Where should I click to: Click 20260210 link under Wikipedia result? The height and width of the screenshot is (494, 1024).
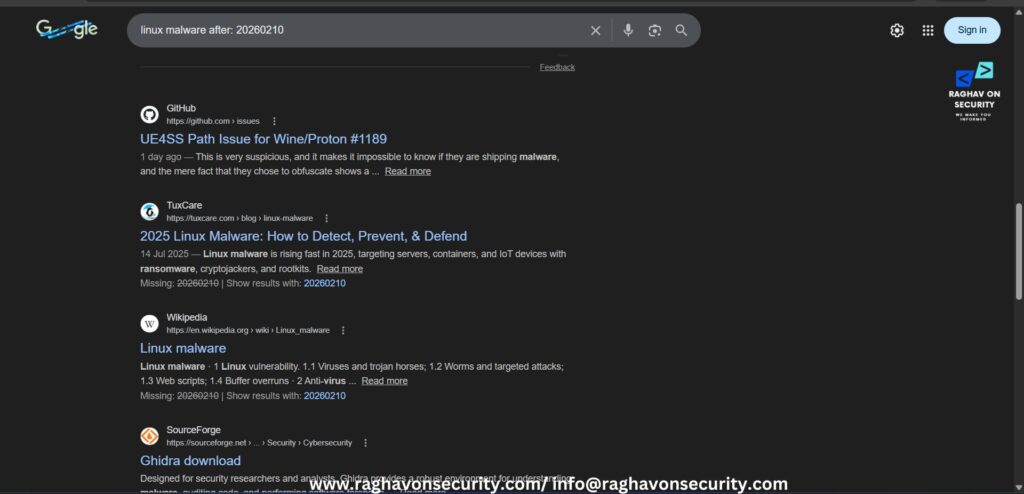tap(325, 396)
